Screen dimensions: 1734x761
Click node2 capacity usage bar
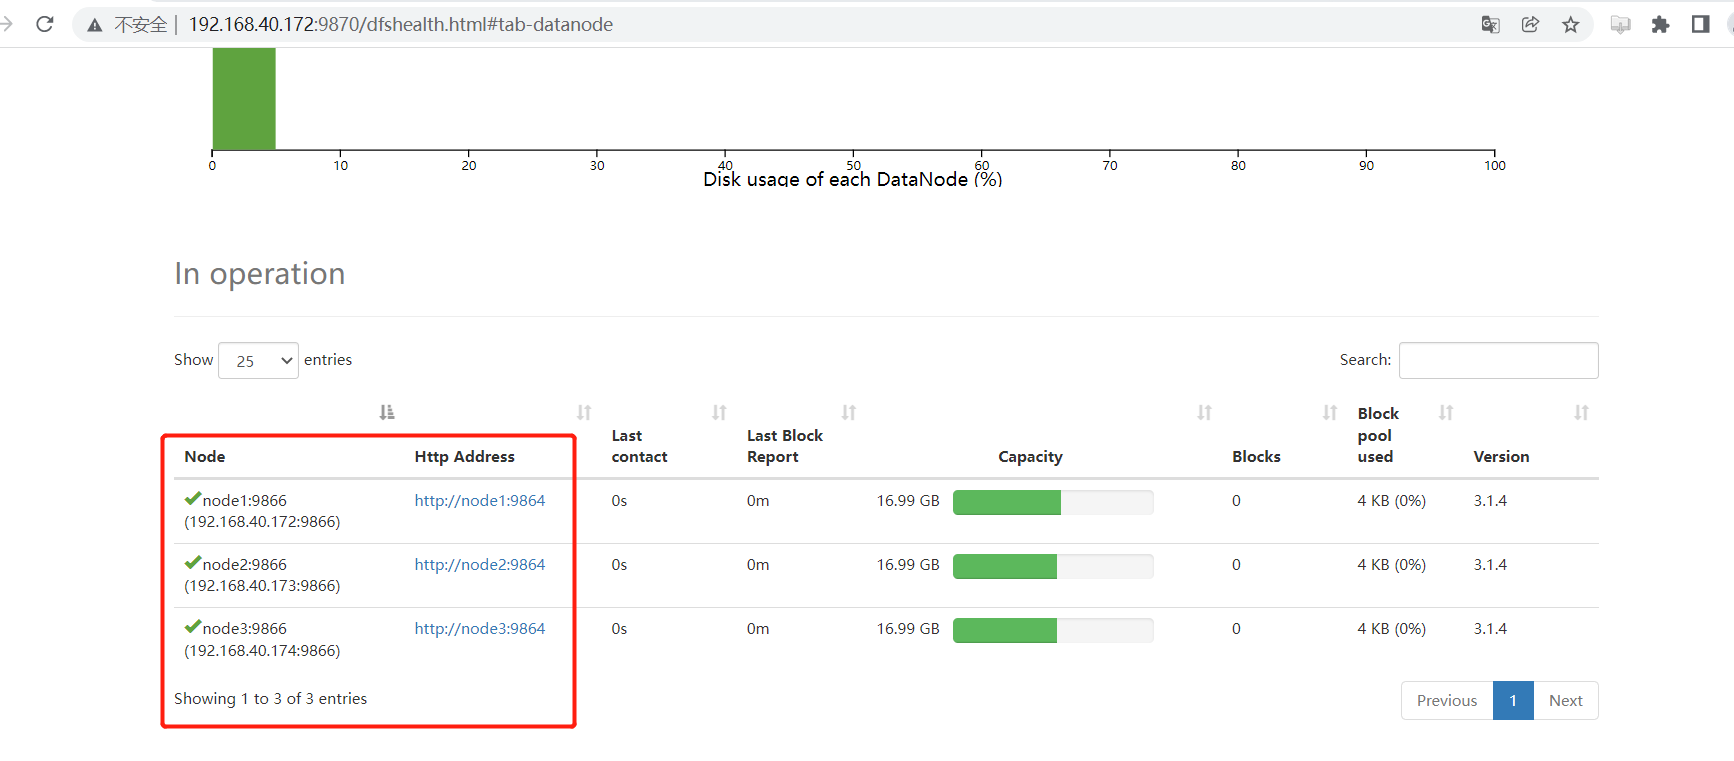tap(1053, 566)
